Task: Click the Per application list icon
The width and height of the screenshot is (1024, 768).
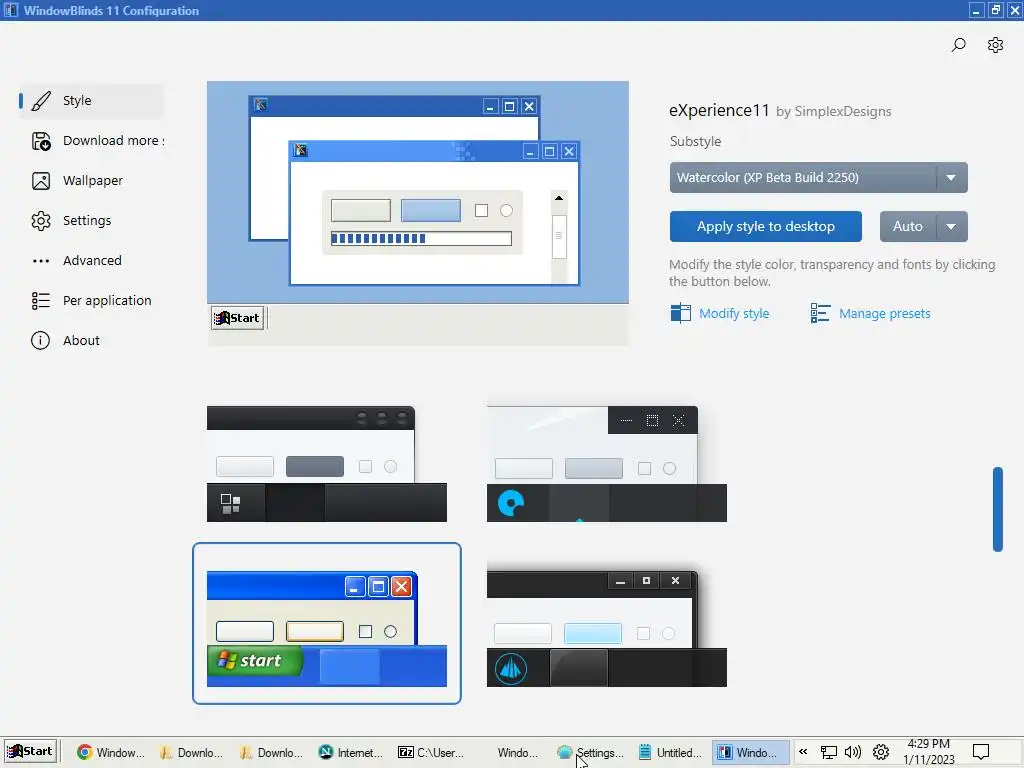Action: pos(40,300)
